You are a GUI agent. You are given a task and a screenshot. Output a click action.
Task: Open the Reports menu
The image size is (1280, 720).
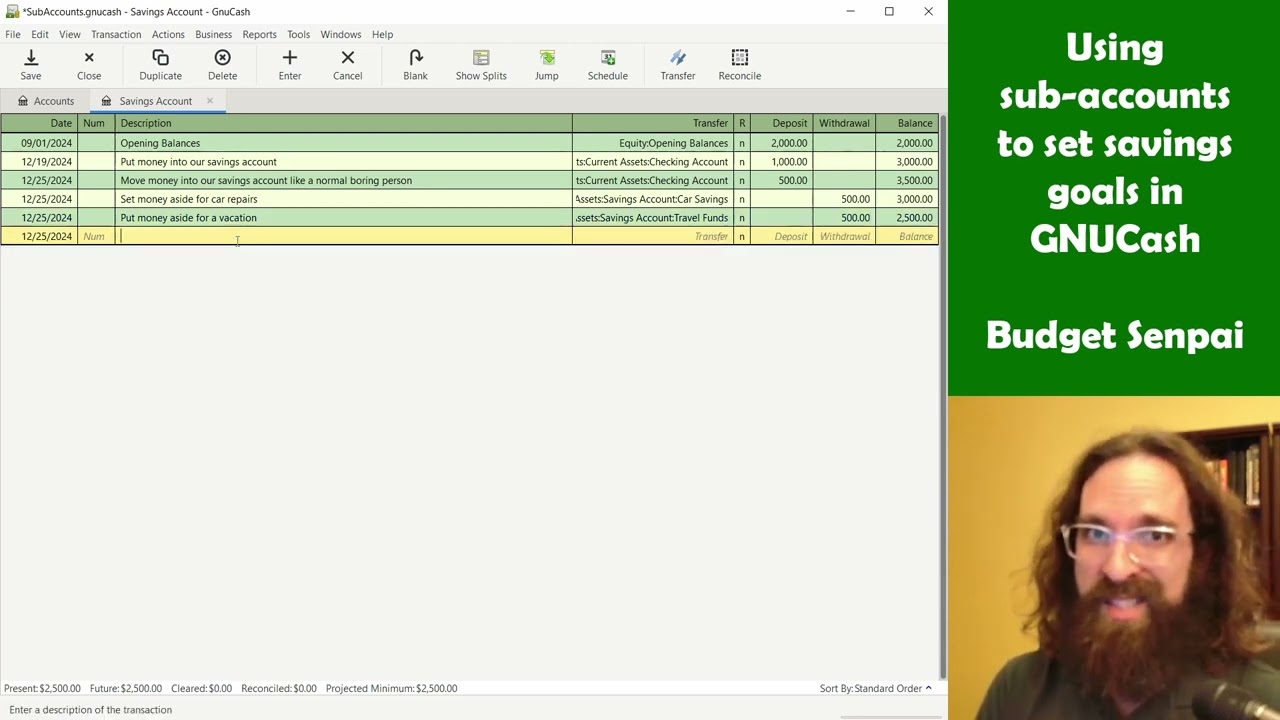pos(259,34)
